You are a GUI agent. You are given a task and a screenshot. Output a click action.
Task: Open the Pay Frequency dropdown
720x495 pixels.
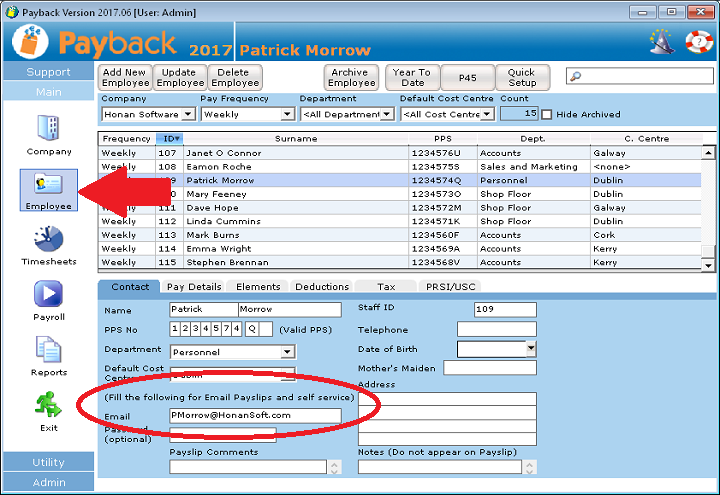click(x=288, y=114)
